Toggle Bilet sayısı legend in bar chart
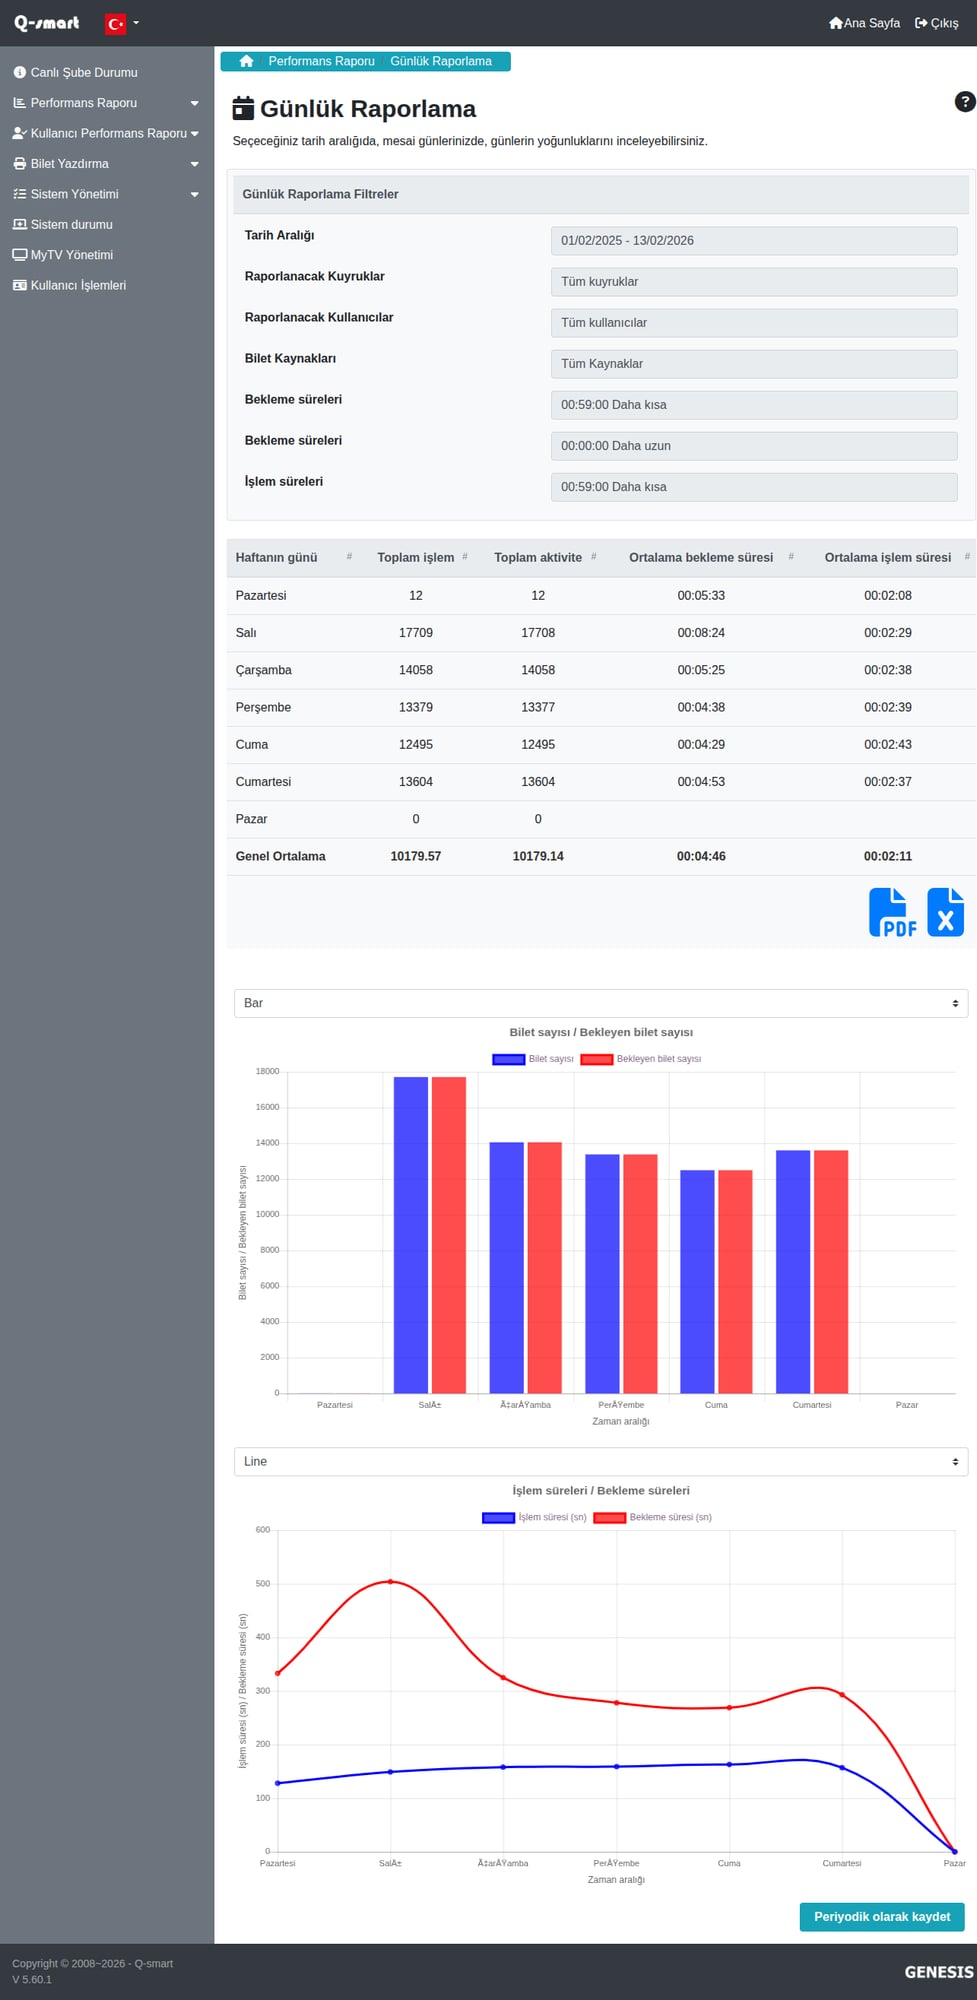The height and width of the screenshot is (2000, 977). coord(533,1059)
